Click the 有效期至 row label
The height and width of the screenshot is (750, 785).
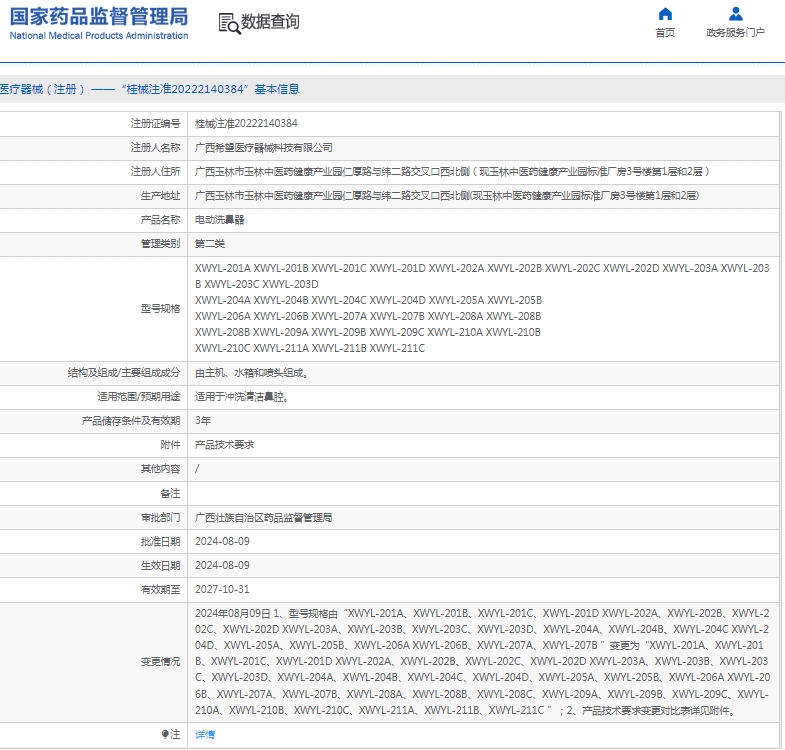(x=160, y=590)
